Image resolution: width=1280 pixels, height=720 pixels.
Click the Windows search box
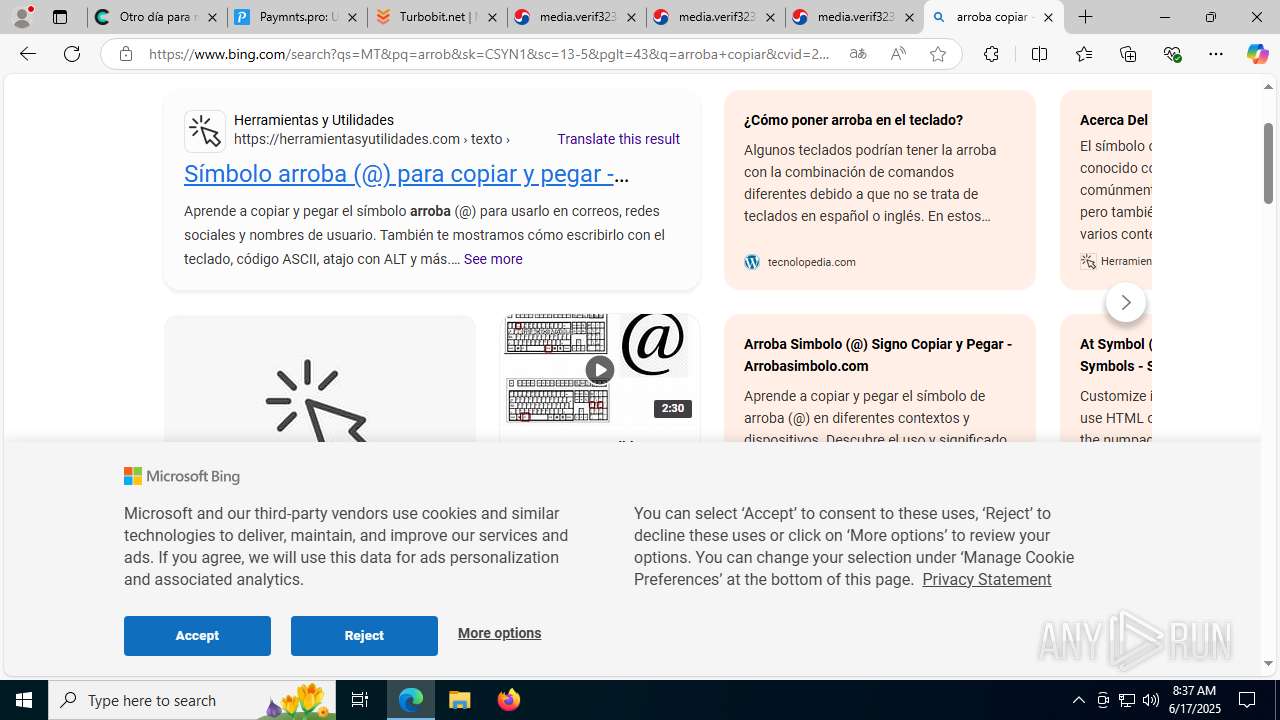click(194, 700)
